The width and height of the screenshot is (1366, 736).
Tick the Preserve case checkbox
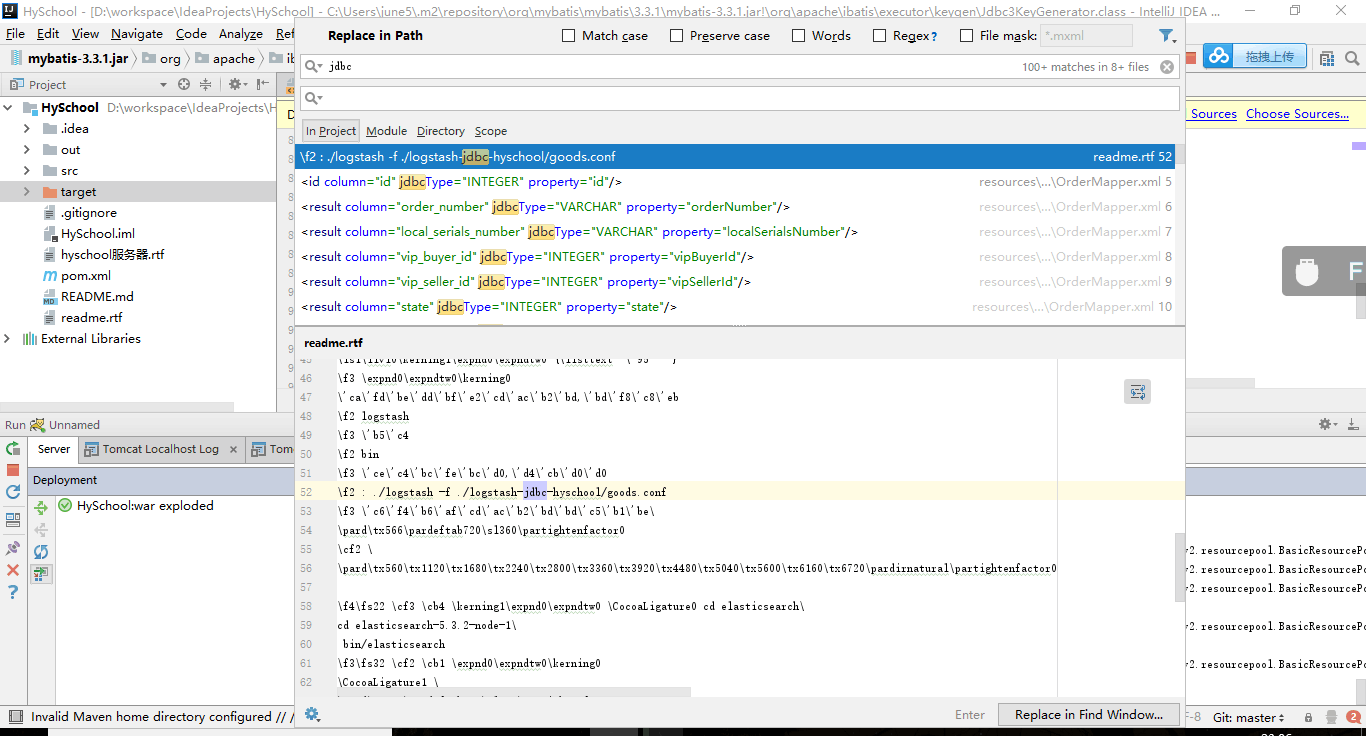click(676, 36)
